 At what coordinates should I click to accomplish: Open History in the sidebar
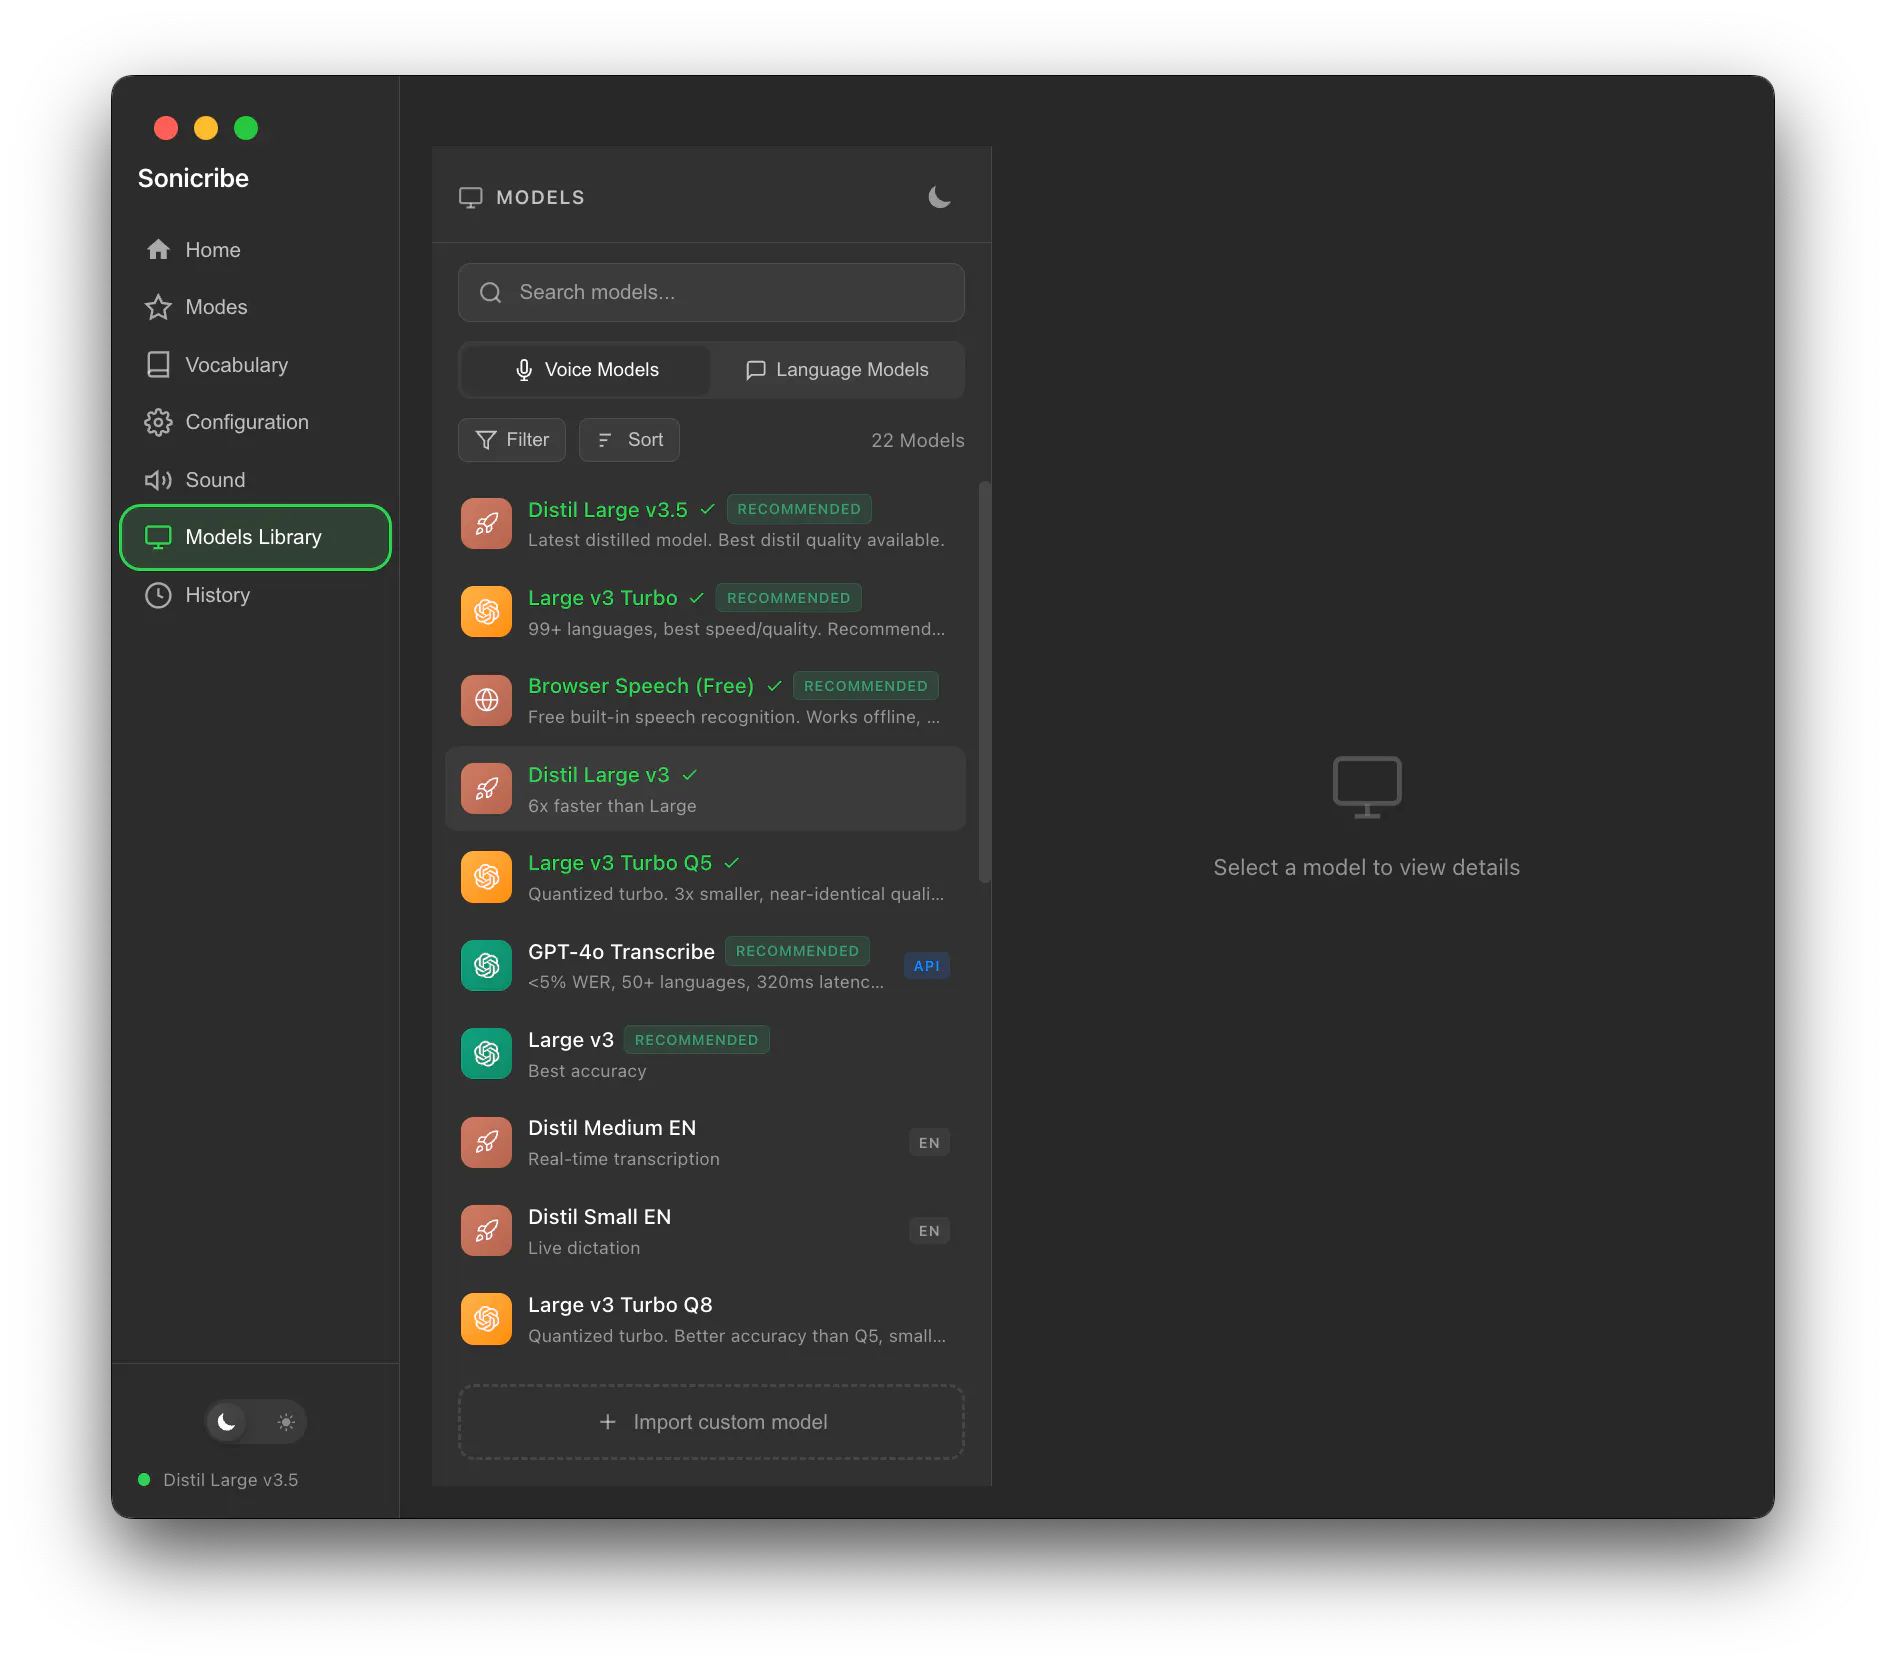[255, 595]
